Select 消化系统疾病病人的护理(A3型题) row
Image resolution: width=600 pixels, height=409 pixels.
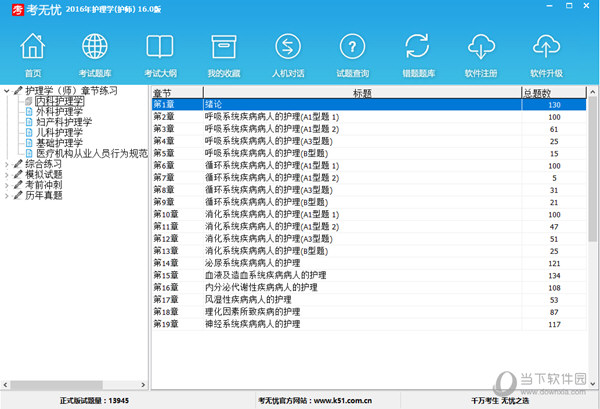(369, 239)
